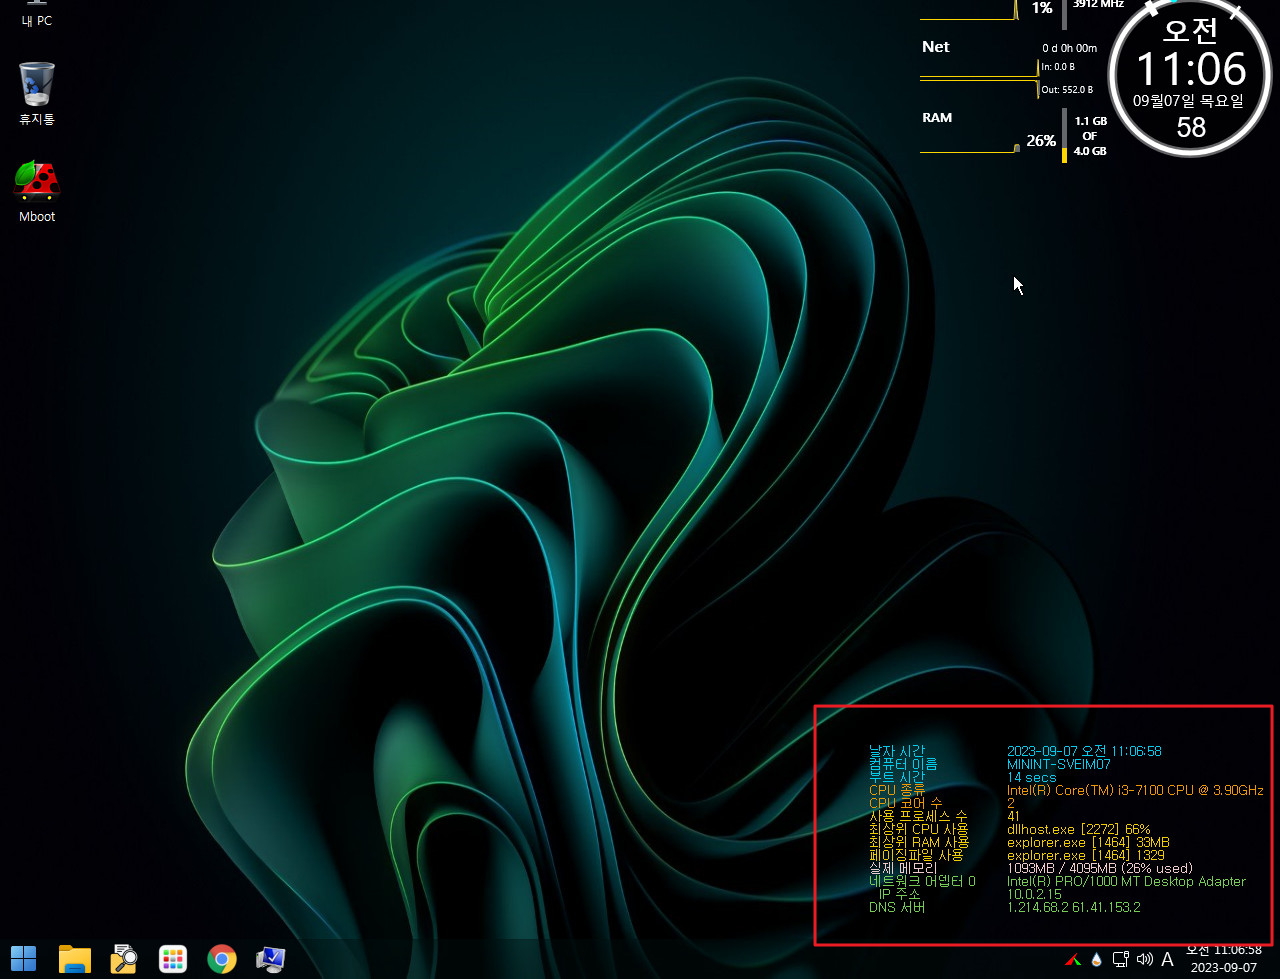Click the '1.1 GB OF 4.0 GB' text

(1090, 136)
